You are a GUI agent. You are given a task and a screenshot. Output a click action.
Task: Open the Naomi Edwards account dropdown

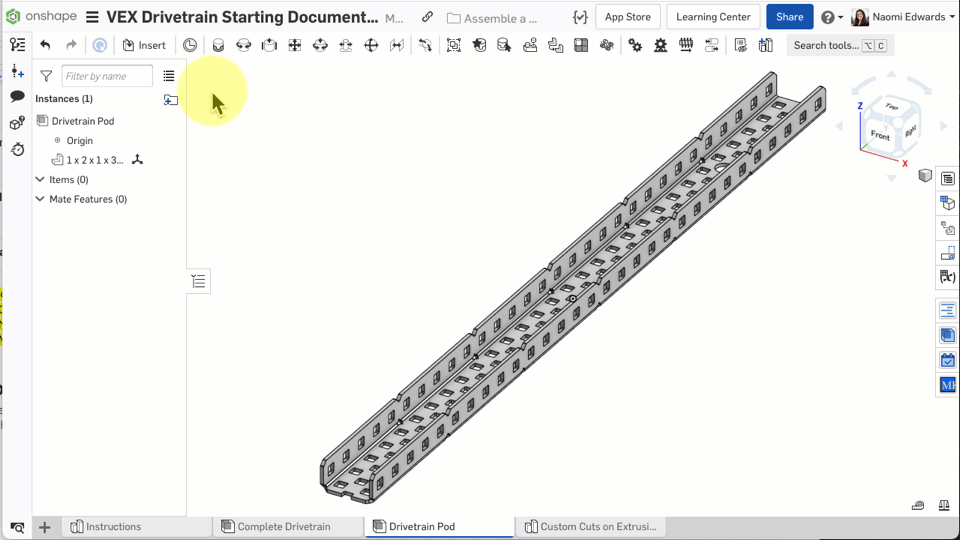(x=903, y=17)
